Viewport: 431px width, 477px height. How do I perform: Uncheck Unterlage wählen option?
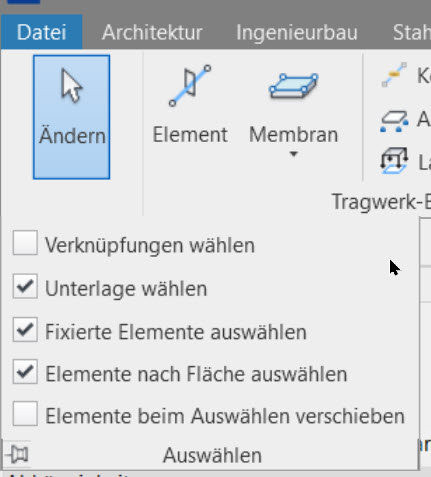point(25,286)
